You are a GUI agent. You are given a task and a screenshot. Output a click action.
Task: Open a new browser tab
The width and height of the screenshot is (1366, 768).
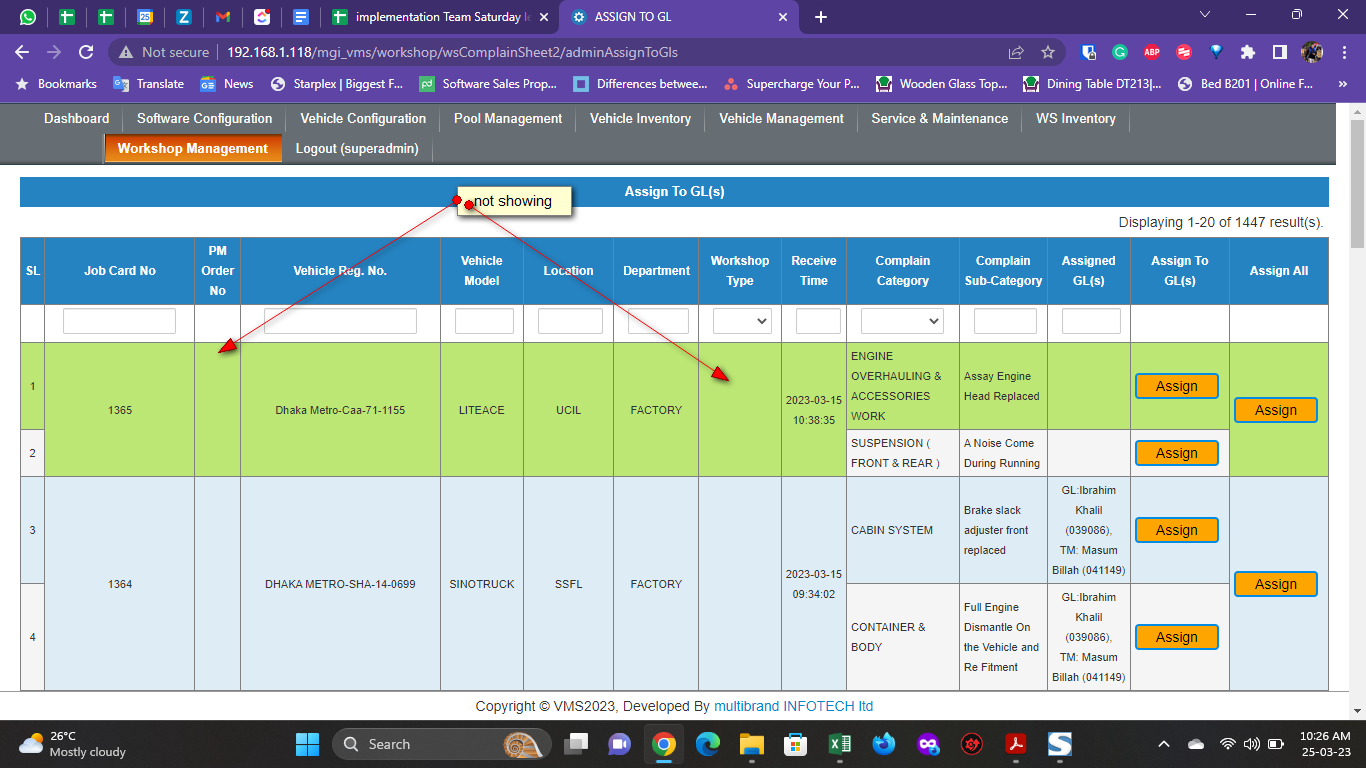[x=821, y=17]
